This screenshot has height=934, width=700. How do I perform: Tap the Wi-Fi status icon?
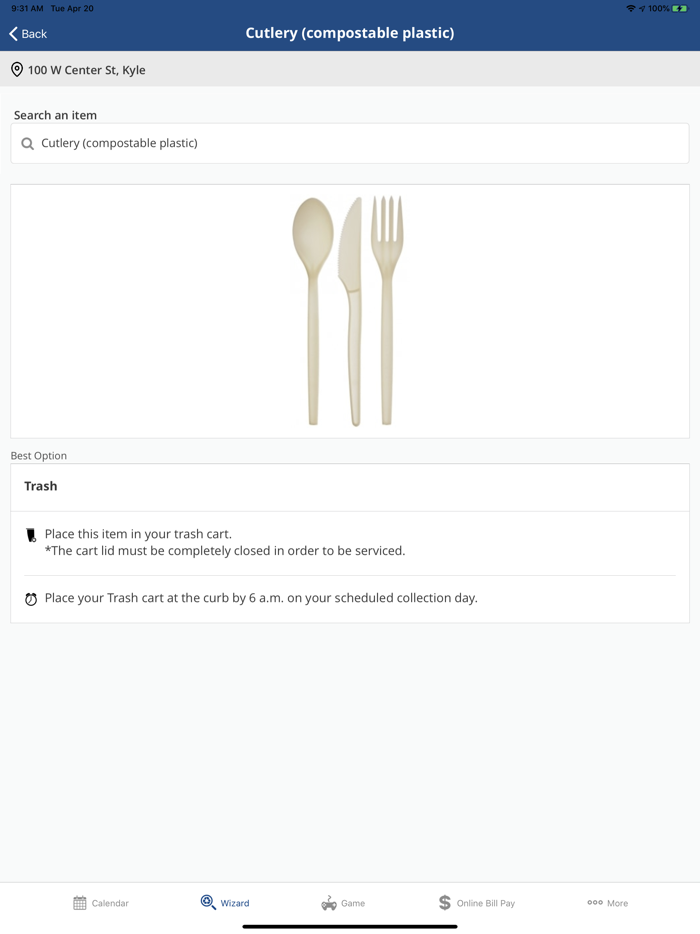[630, 8]
